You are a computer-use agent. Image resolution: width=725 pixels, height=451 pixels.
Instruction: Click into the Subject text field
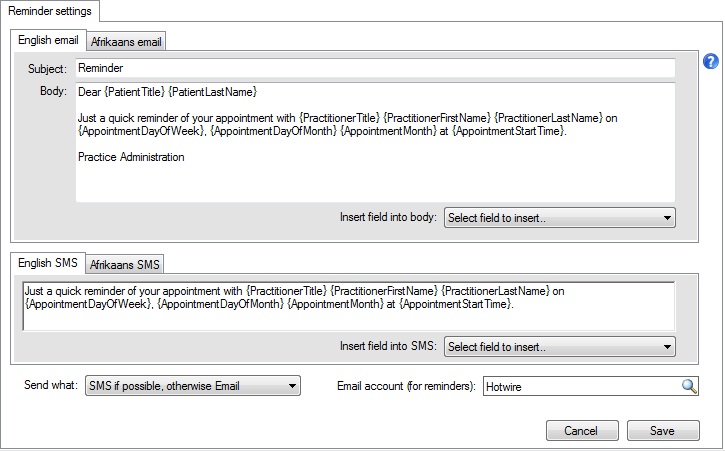pos(374,69)
